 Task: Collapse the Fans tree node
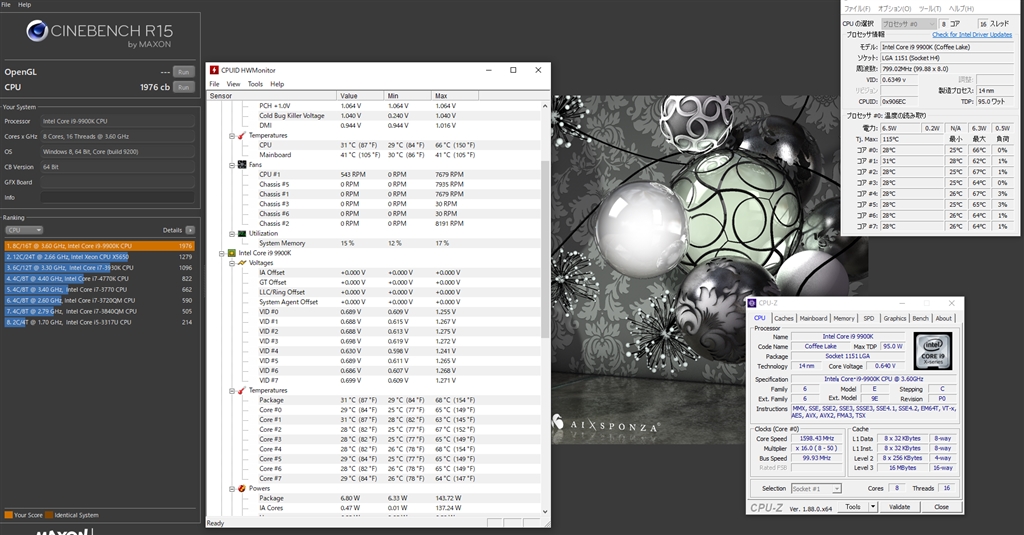click(231, 164)
